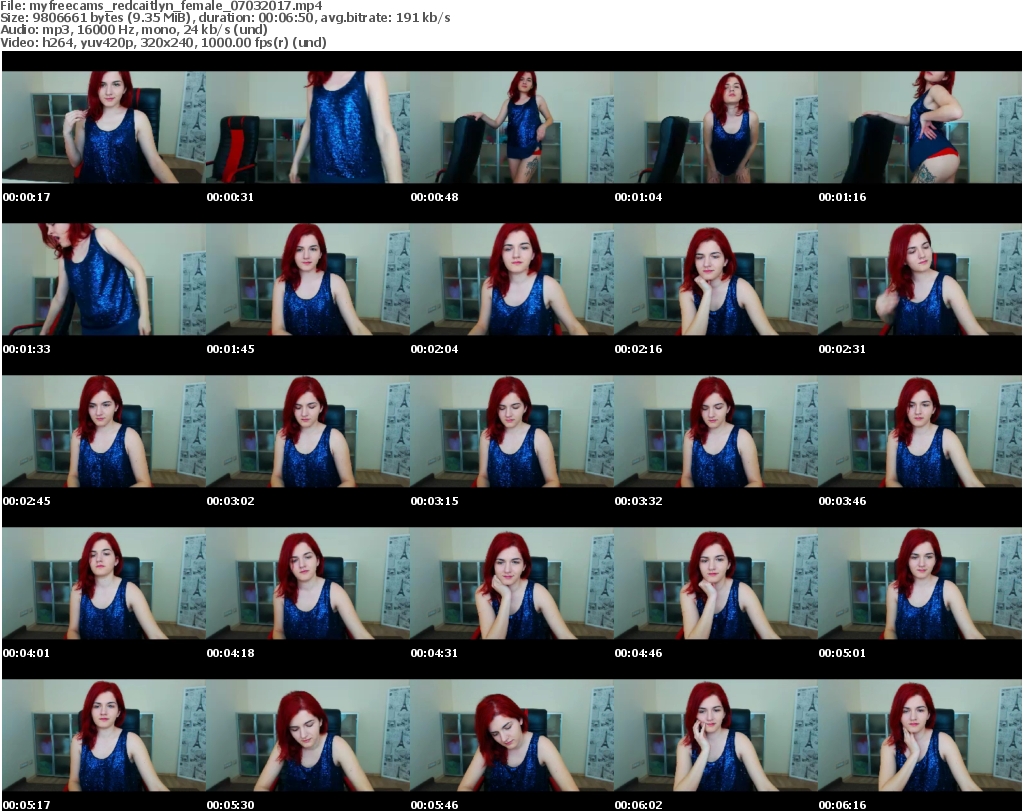Select the timestamp text 00:00:48

pos(434,197)
